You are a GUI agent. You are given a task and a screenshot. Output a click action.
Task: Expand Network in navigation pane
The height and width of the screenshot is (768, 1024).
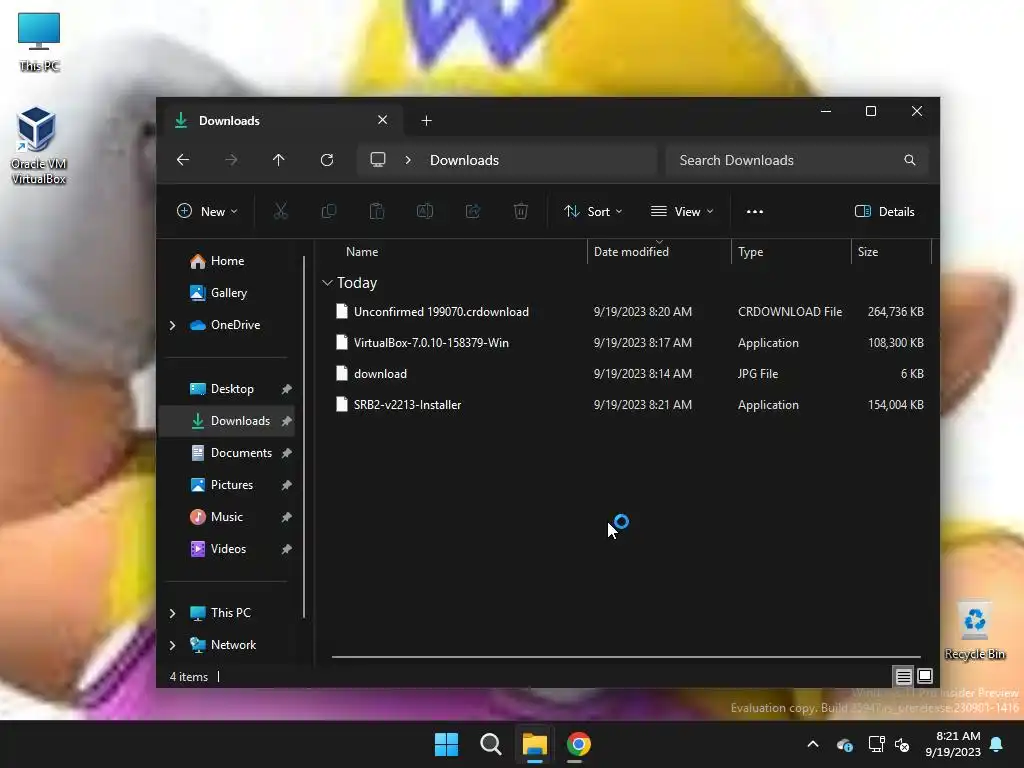(x=172, y=645)
